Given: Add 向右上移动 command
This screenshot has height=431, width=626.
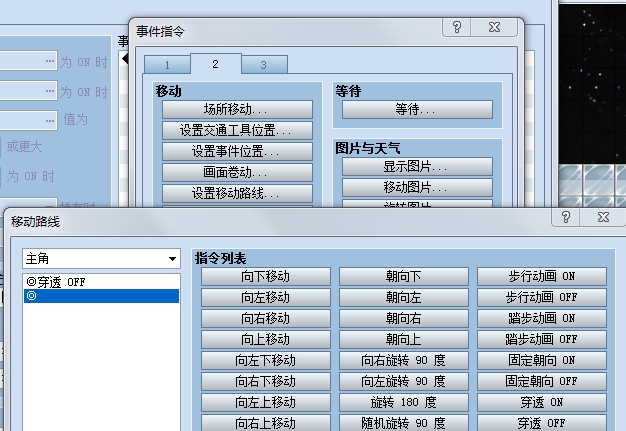Looking at the screenshot, I should (x=266, y=423).
